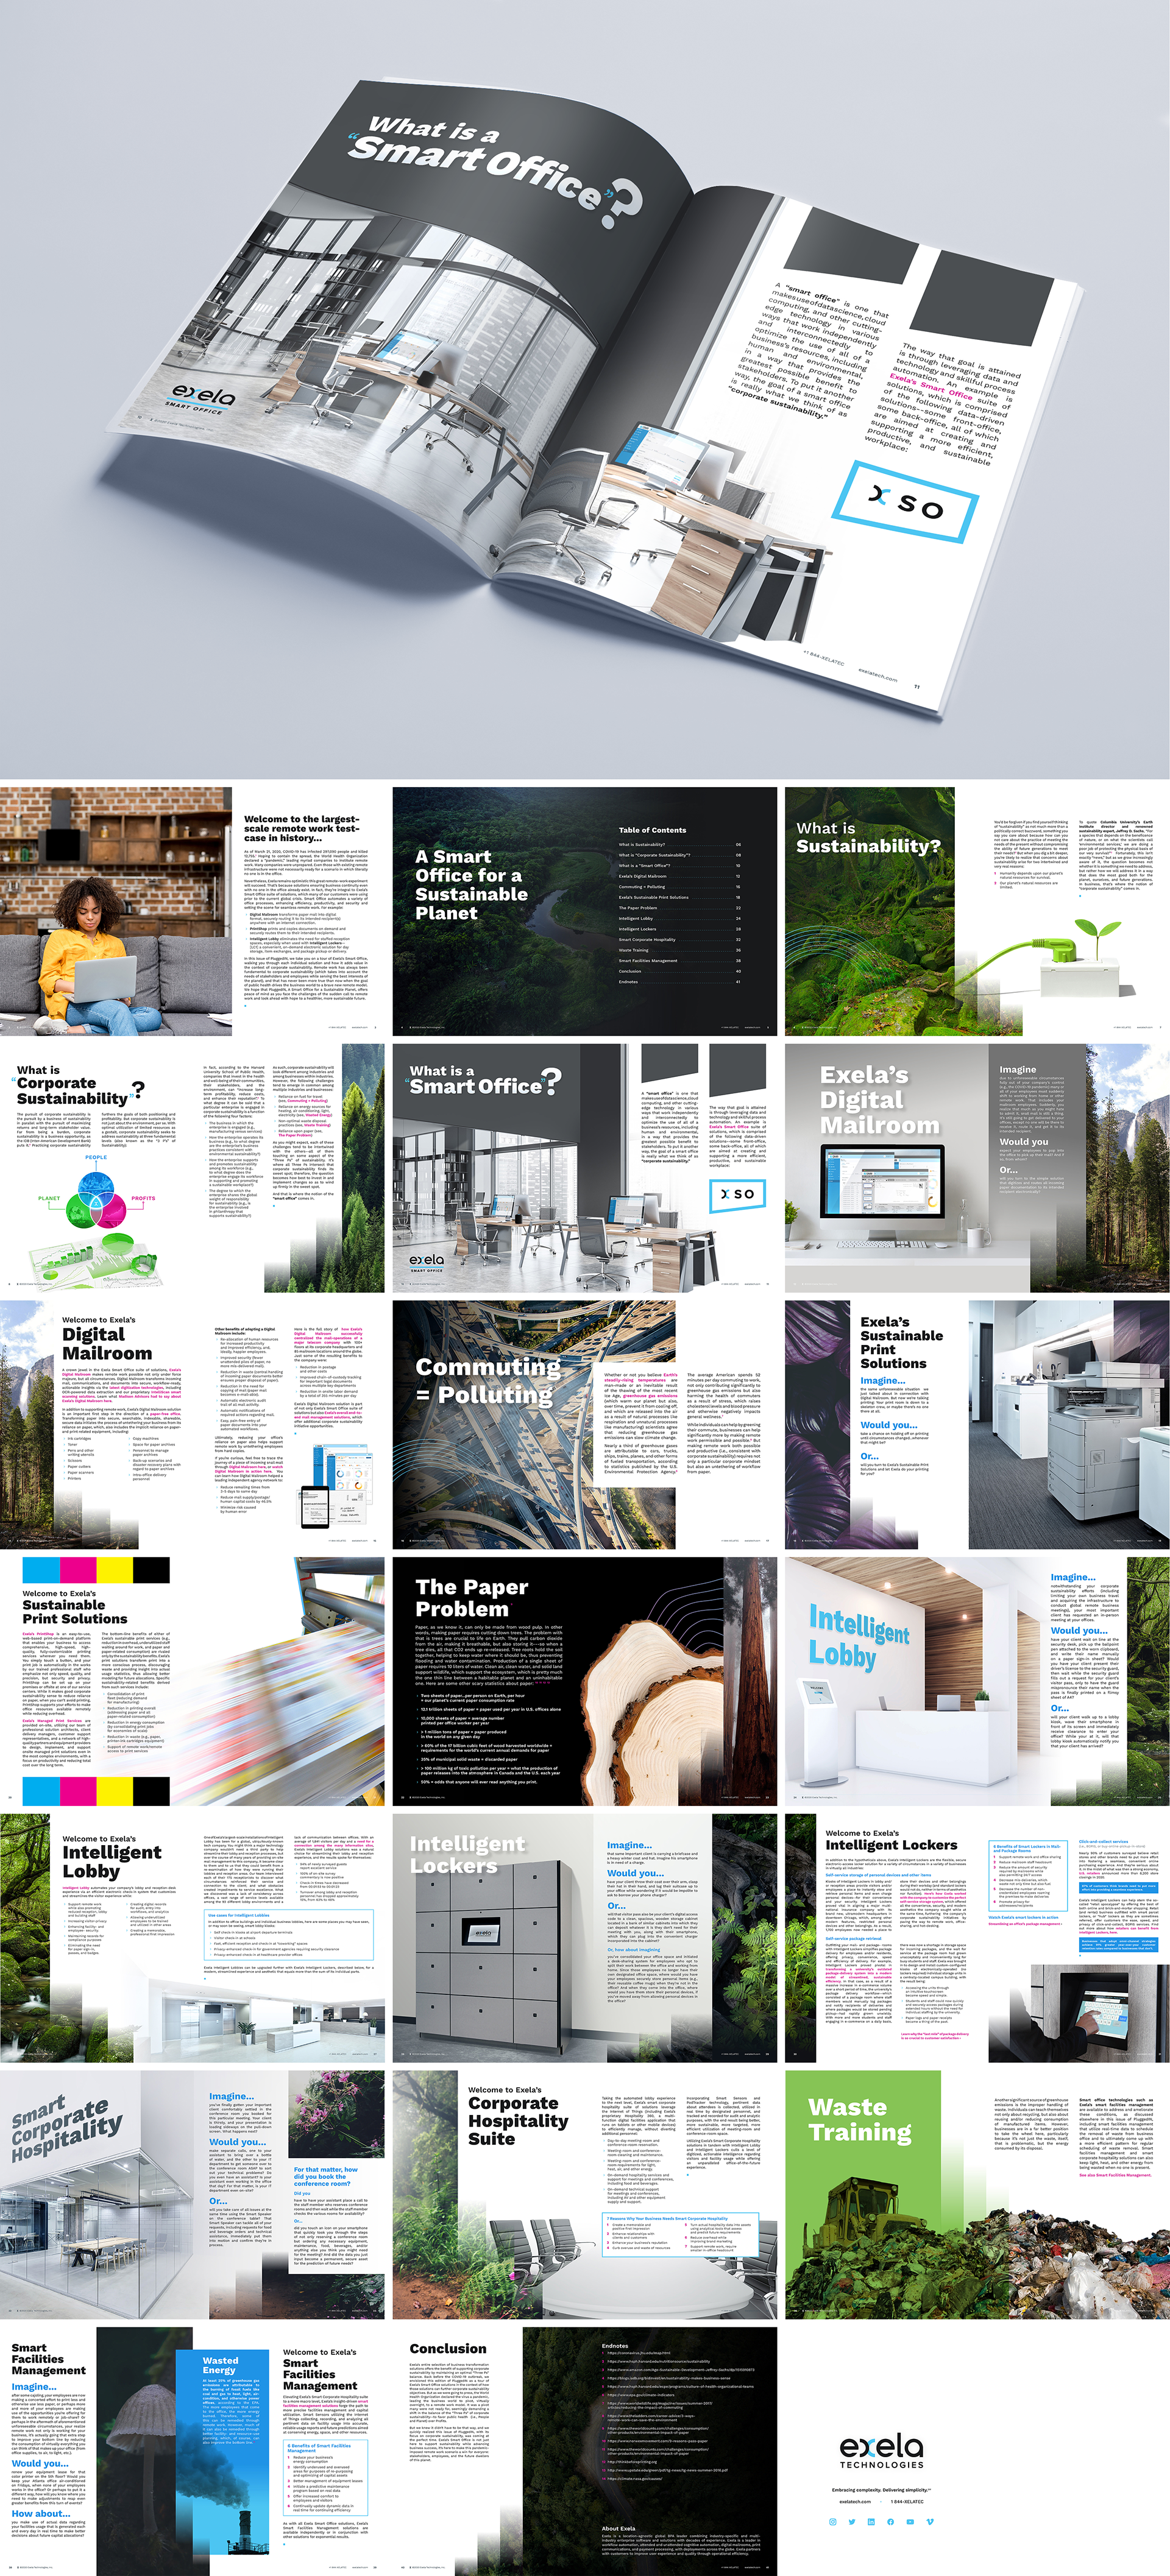Select the top cyan color block
The image size is (1170, 2576).
tap(42, 1569)
